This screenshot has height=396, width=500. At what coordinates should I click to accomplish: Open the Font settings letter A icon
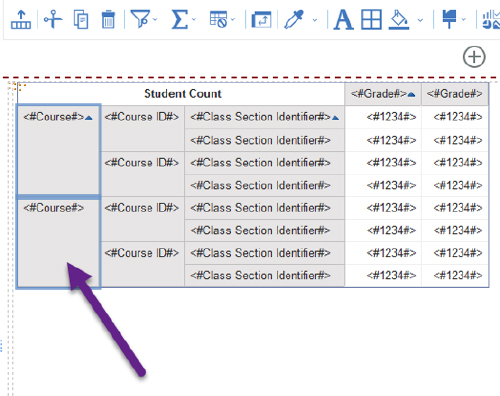pos(344,20)
